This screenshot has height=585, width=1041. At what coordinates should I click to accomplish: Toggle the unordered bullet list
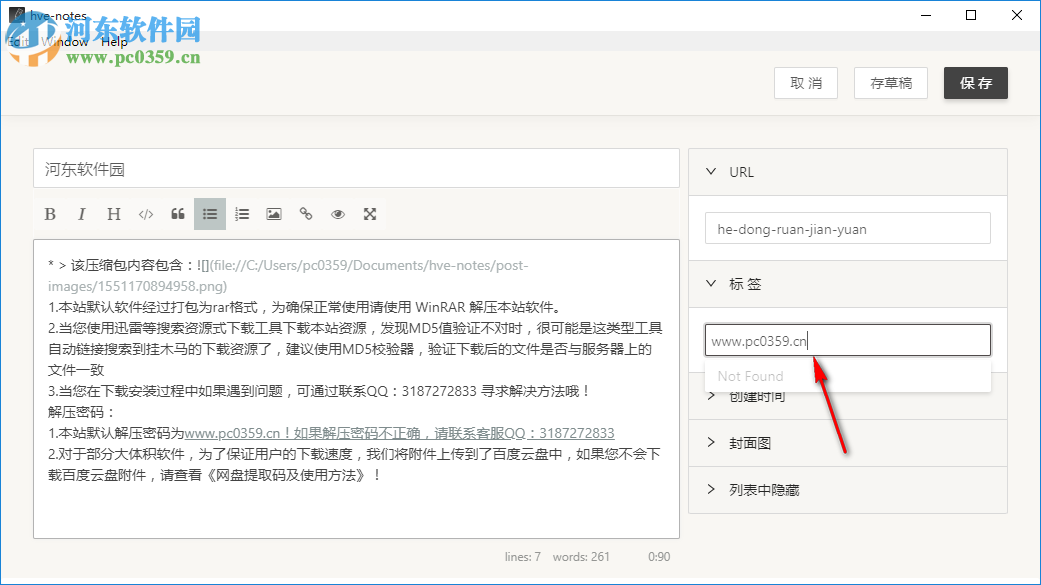[x=210, y=214]
